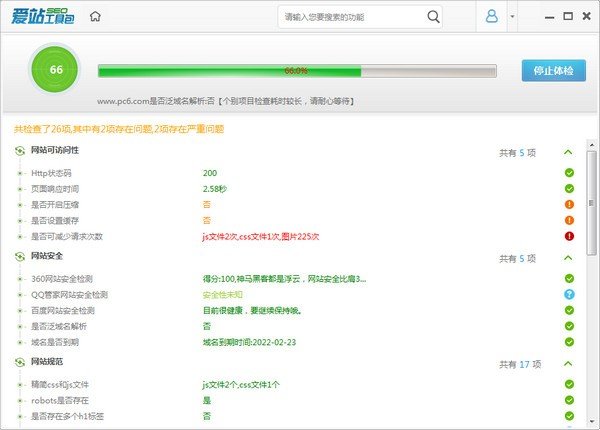The height and width of the screenshot is (430, 600).
Task: Click the 66.0% progress bar
Action: [297, 71]
